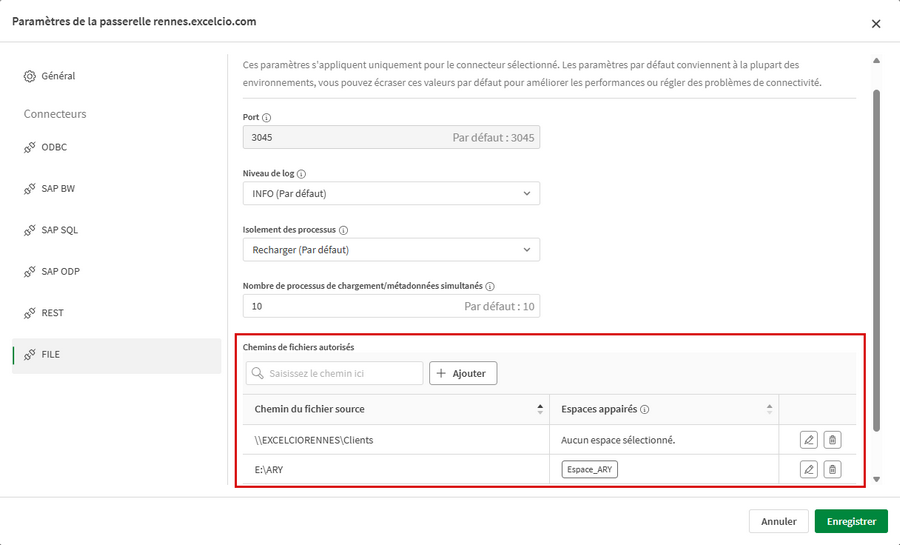
Task: Select the FILE connector
Action: [117, 356]
